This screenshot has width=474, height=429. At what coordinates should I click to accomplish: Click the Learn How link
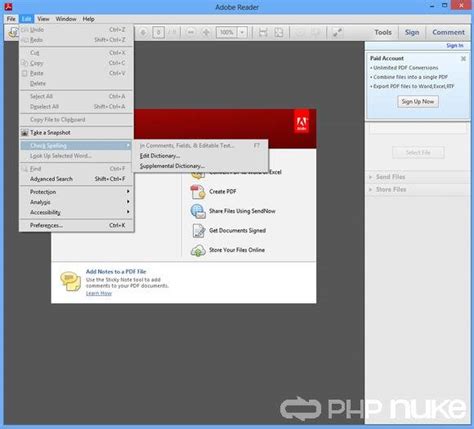[99, 293]
